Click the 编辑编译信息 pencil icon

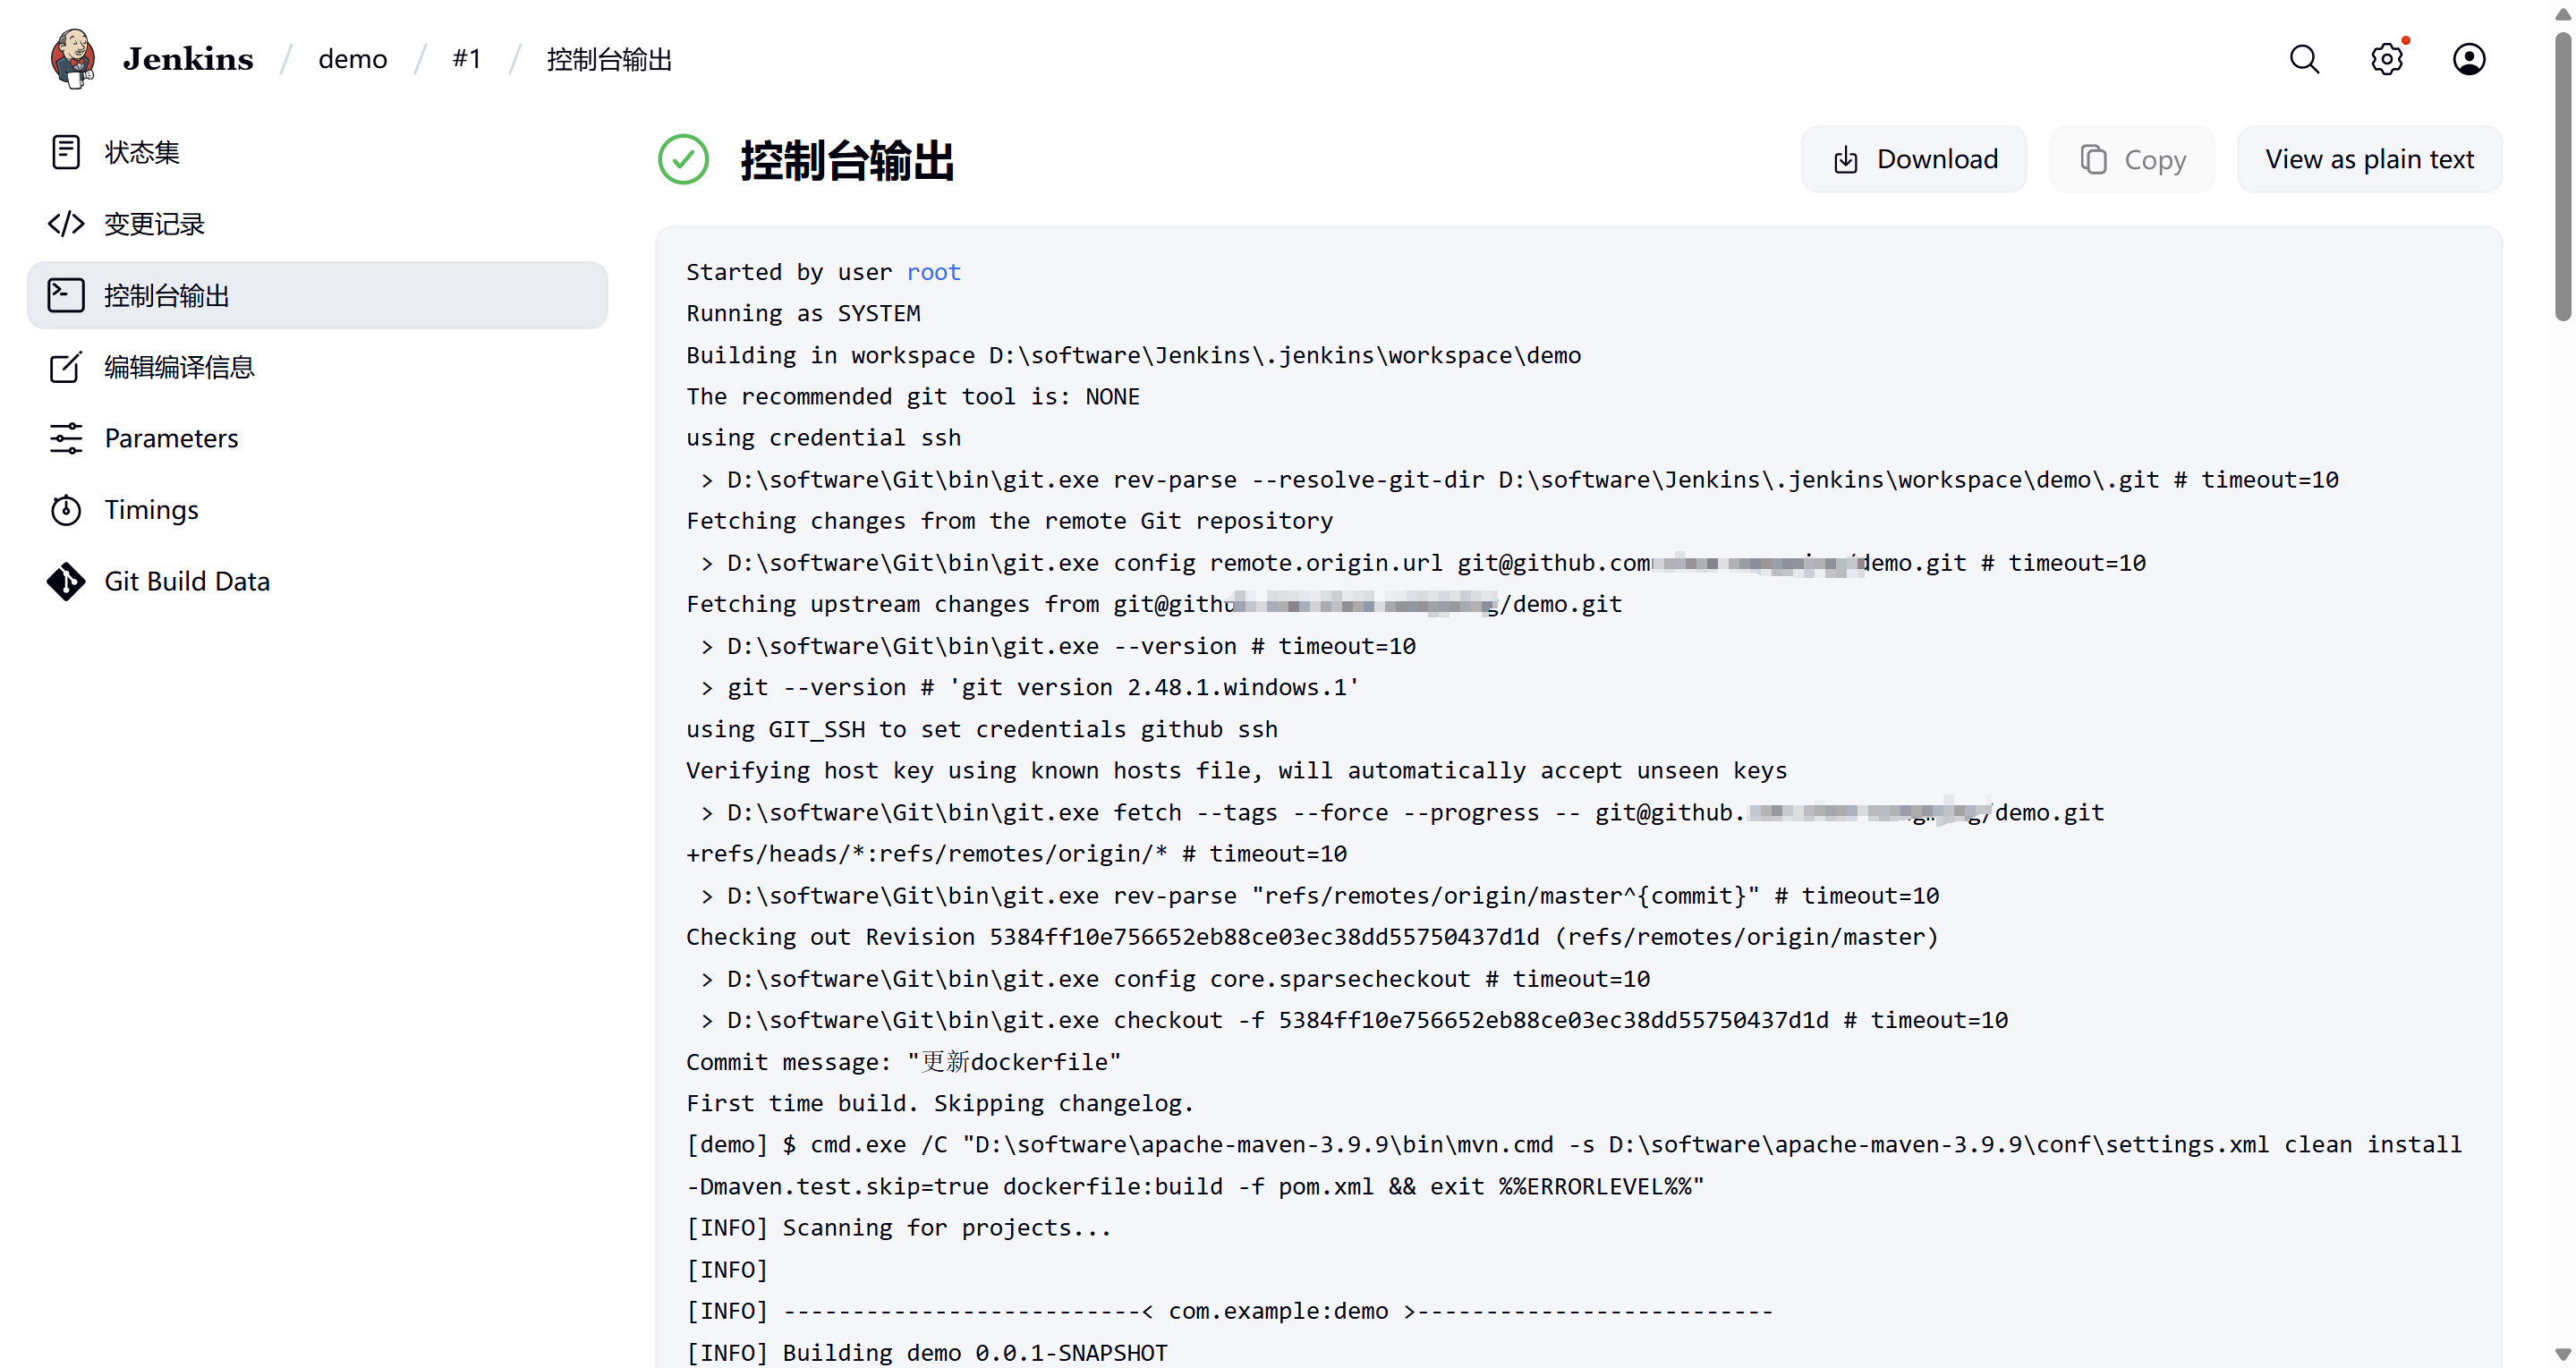tap(66, 367)
